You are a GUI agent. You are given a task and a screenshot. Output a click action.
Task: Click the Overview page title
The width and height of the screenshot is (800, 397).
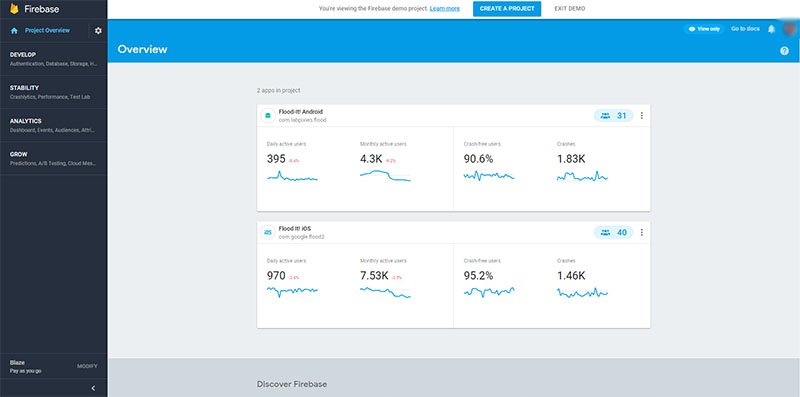[142, 49]
